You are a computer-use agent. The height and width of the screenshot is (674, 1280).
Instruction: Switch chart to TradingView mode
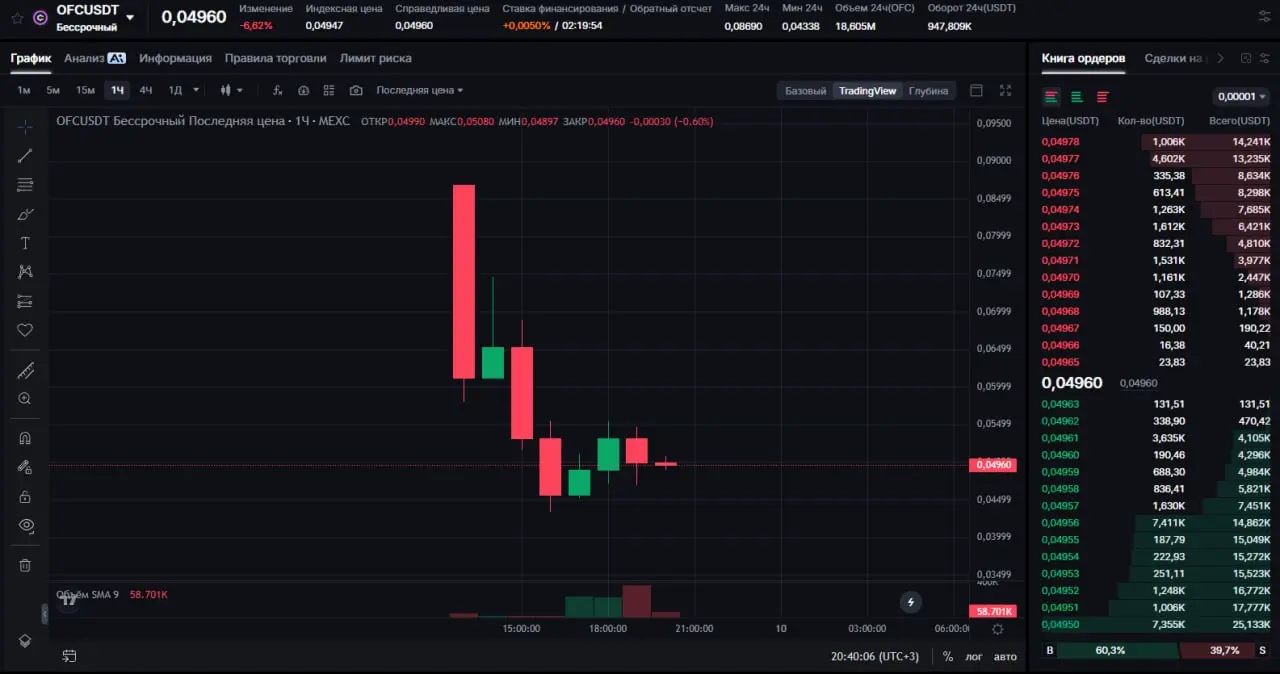pyautogui.click(x=867, y=91)
